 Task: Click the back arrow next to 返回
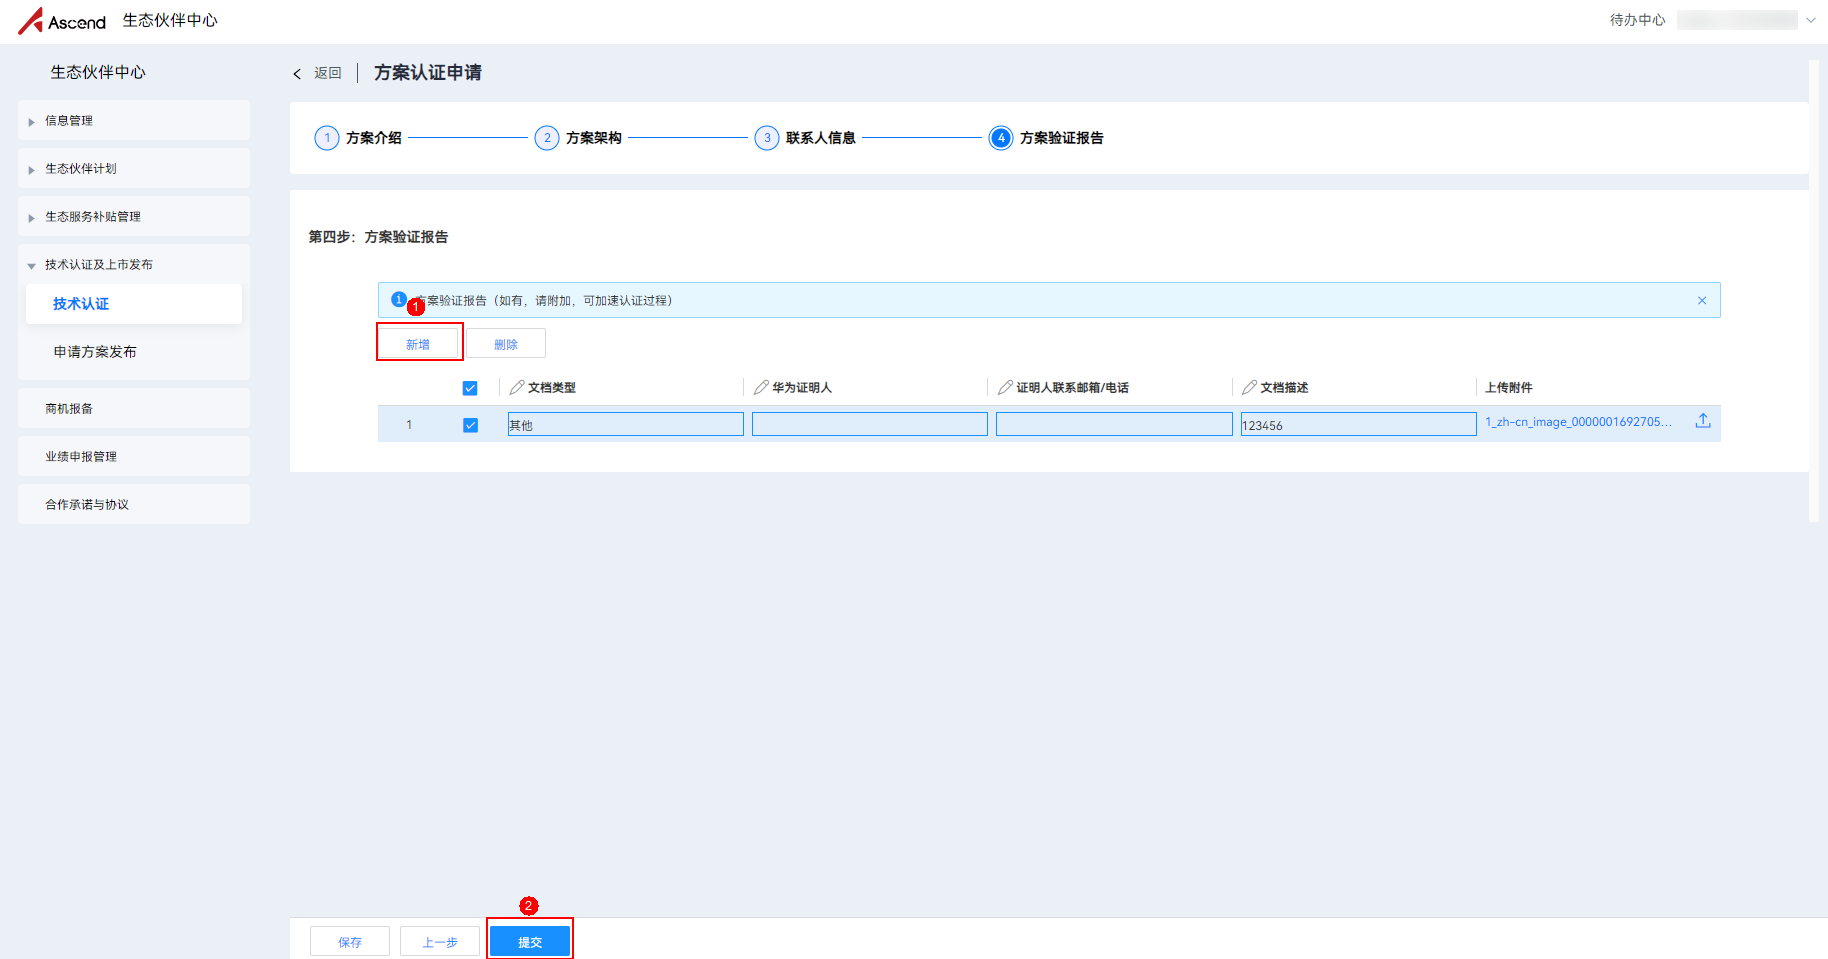pos(297,74)
